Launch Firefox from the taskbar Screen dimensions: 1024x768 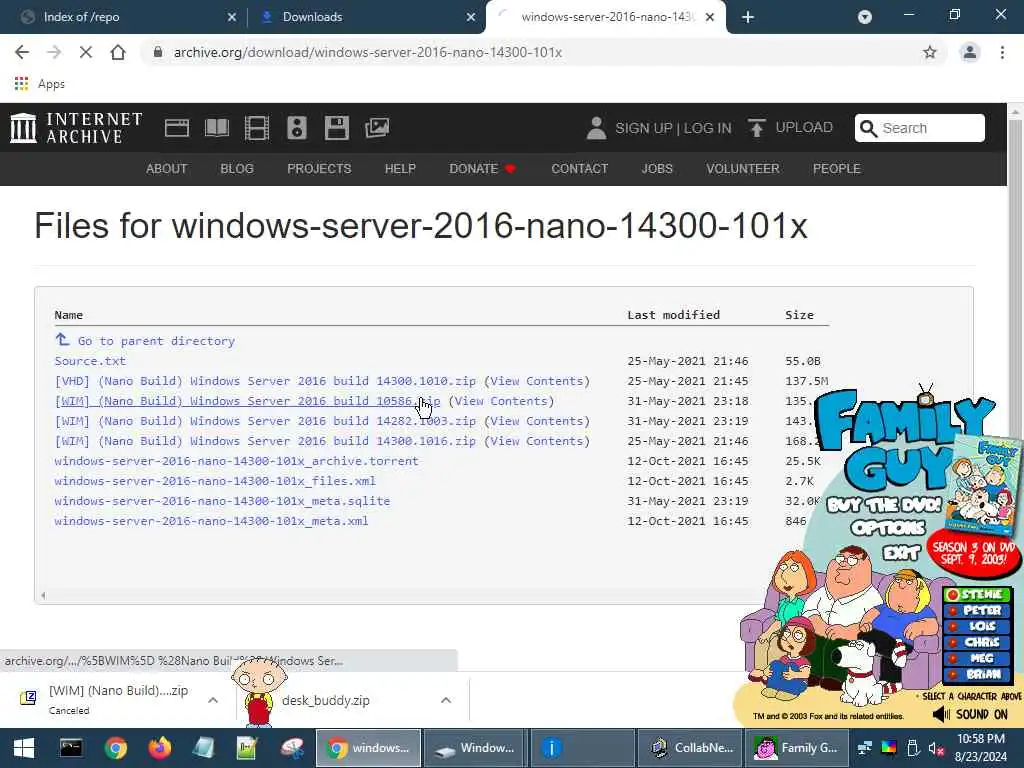coord(159,748)
